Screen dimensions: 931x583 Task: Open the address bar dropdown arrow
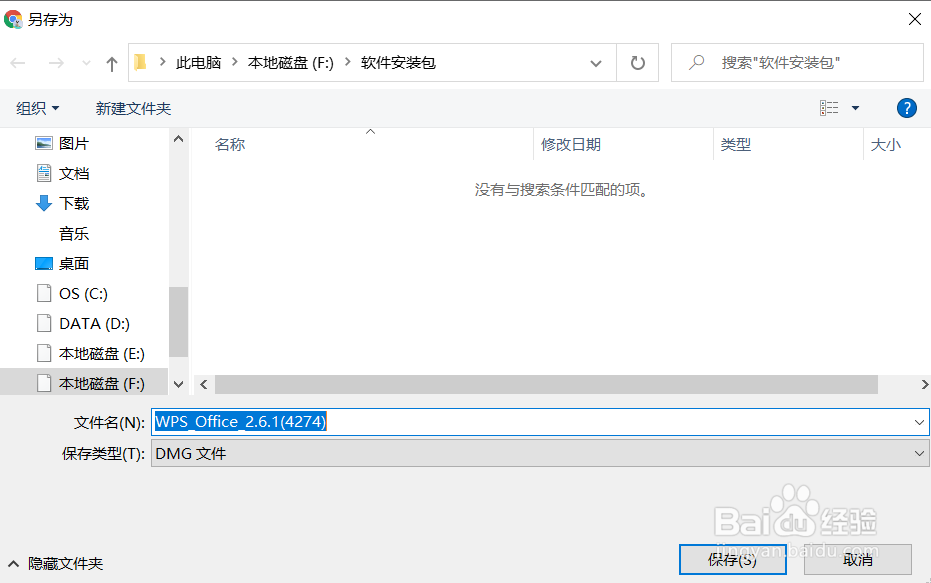pos(596,62)
